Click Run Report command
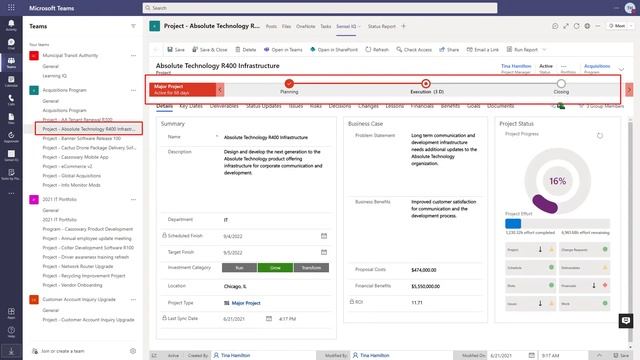Screen dimensions: 640x360 click(522, 49)
